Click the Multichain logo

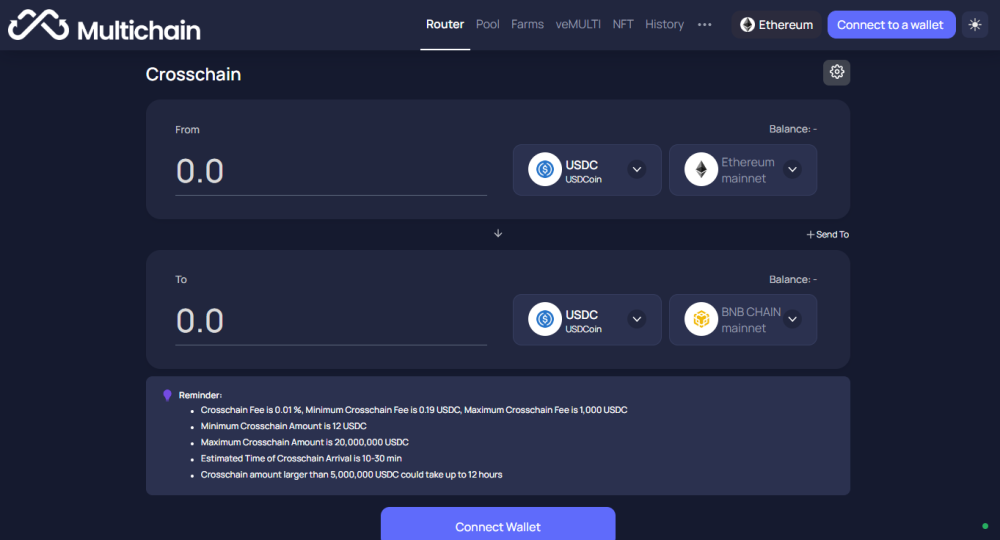coord(104,26)
